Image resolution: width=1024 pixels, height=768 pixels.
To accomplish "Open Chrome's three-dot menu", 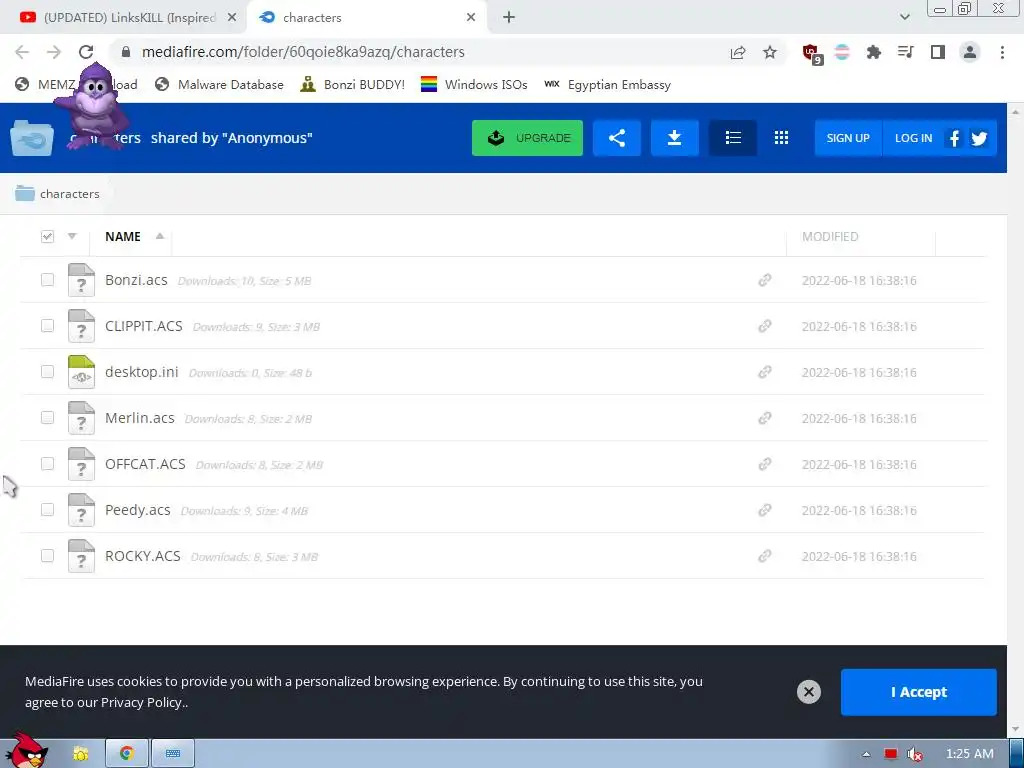I will coord(1002,52).
